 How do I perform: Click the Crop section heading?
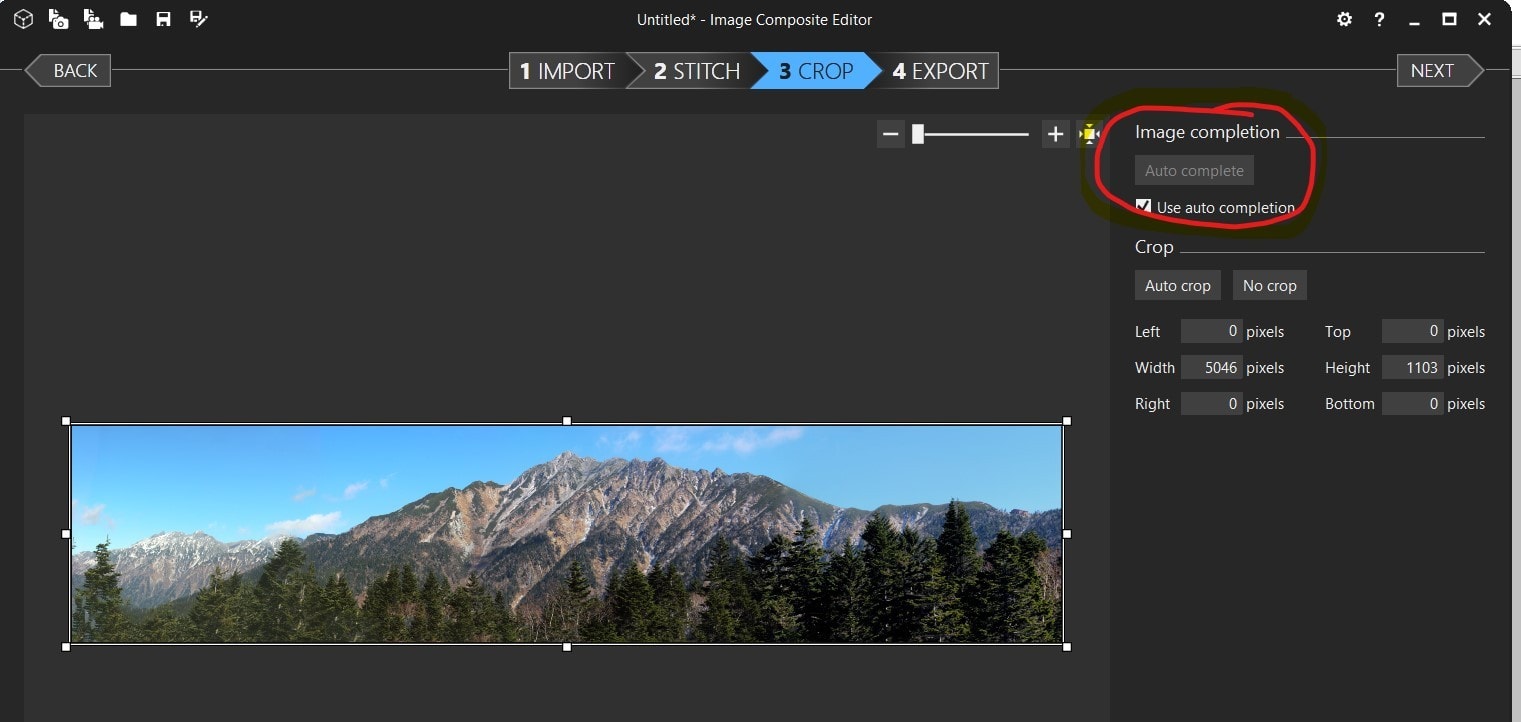coord(1154,247)
